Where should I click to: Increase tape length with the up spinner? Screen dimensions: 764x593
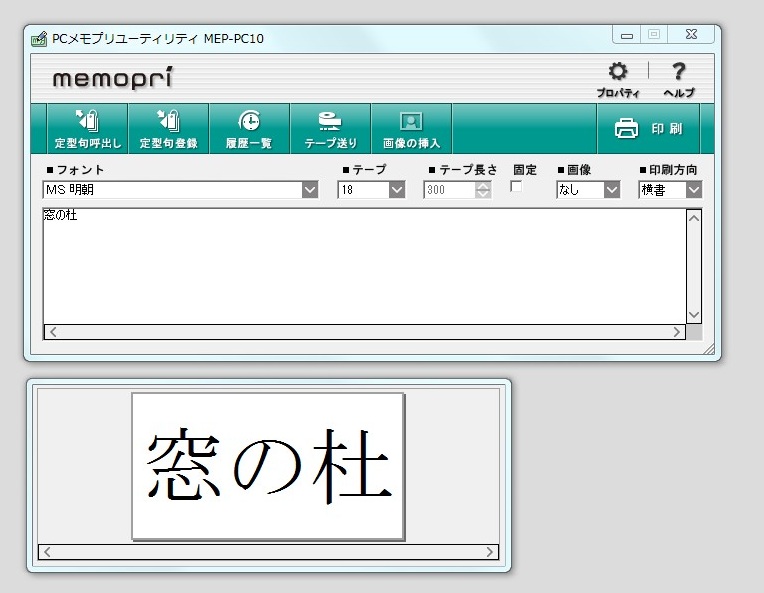tap(483, 186)
